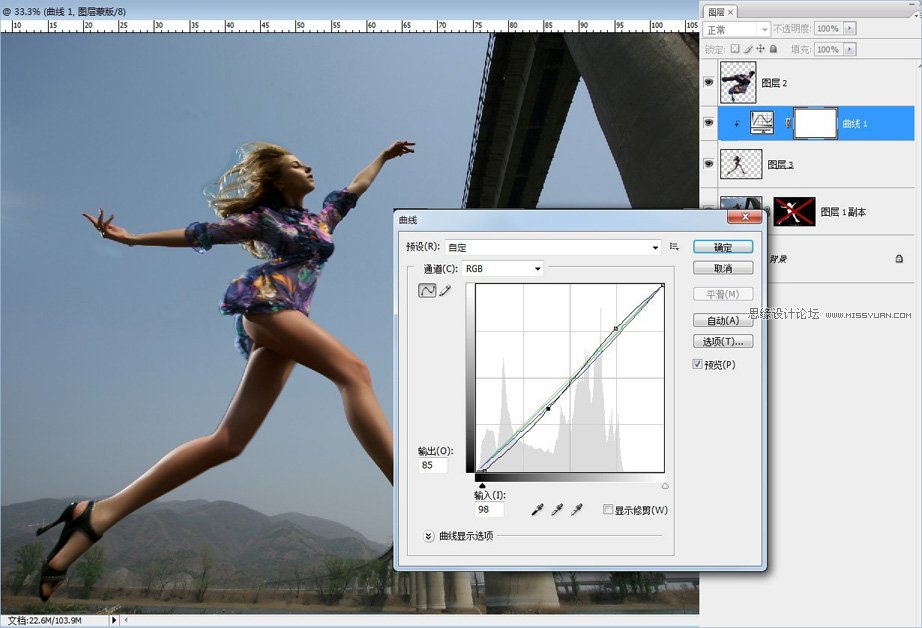Viewport: 922px width, 628px height.
Task: Click the white input slider triangle
Action: pyautogui.click(x=665, y=486)
